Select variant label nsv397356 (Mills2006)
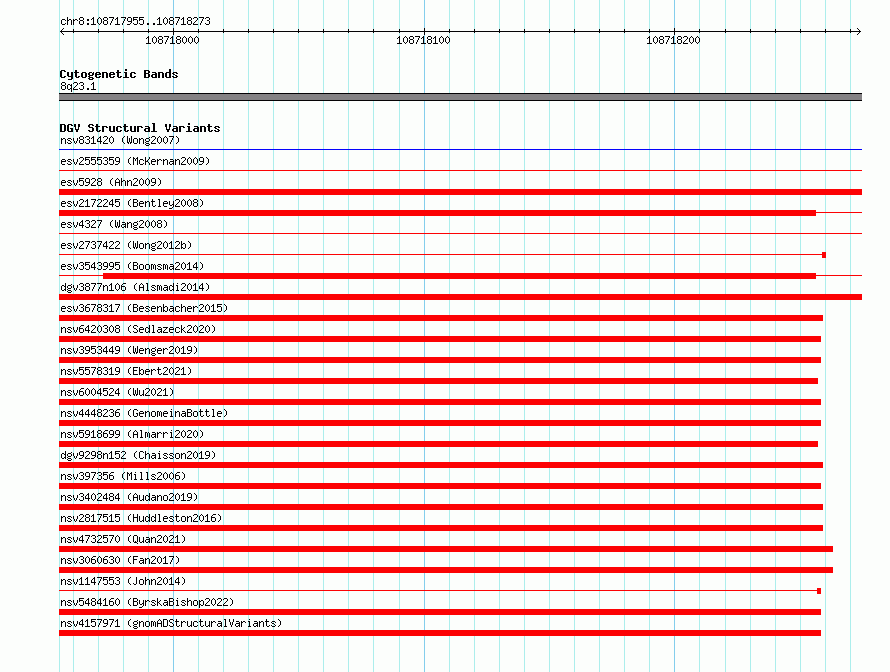 [x=123, y=476]
